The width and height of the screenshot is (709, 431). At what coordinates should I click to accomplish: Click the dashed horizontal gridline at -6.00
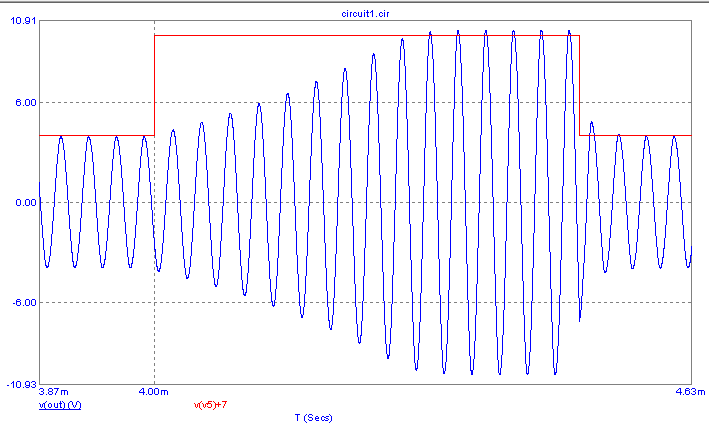coord(100,302)
